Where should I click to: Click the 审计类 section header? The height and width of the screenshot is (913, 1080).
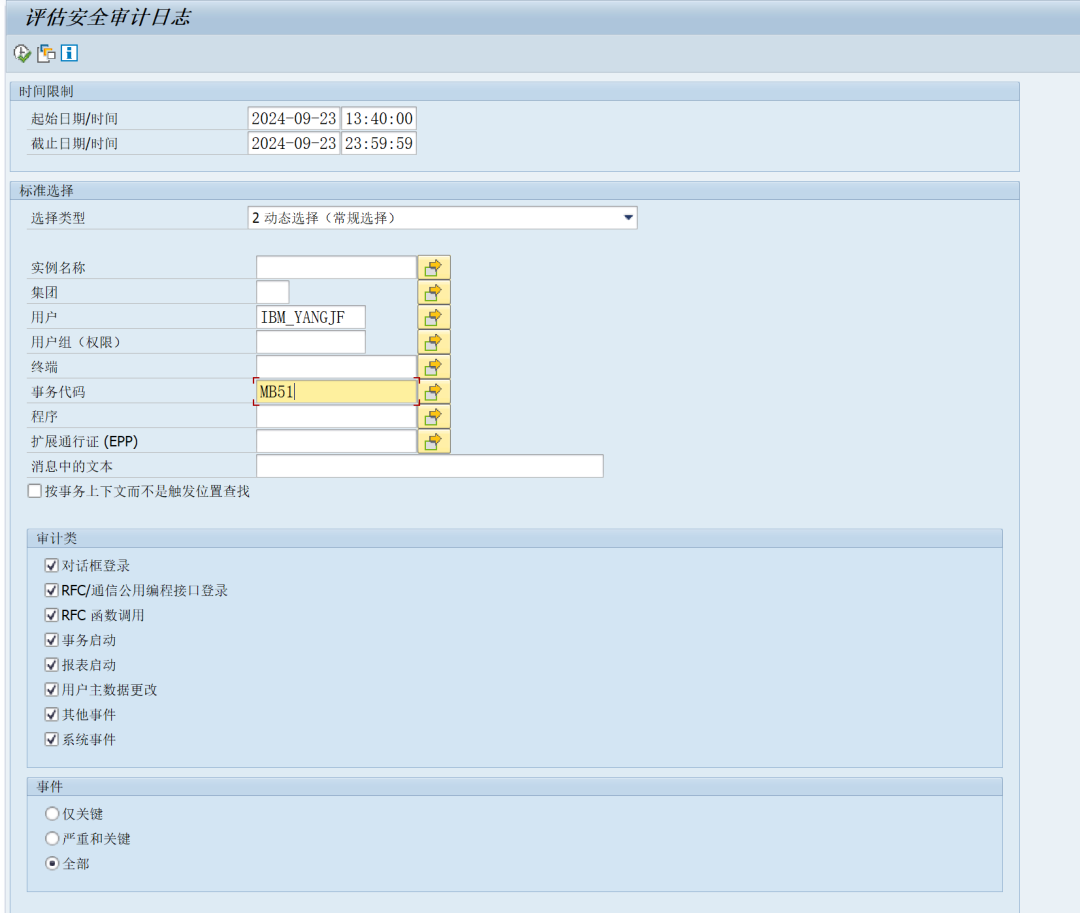tap(56, 538)
